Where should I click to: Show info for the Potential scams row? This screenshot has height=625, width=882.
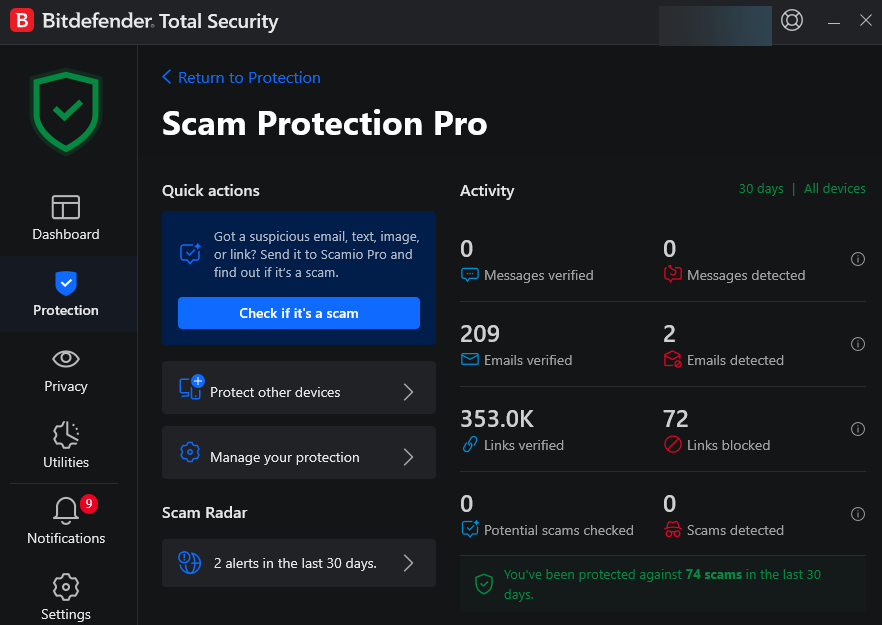857,514
